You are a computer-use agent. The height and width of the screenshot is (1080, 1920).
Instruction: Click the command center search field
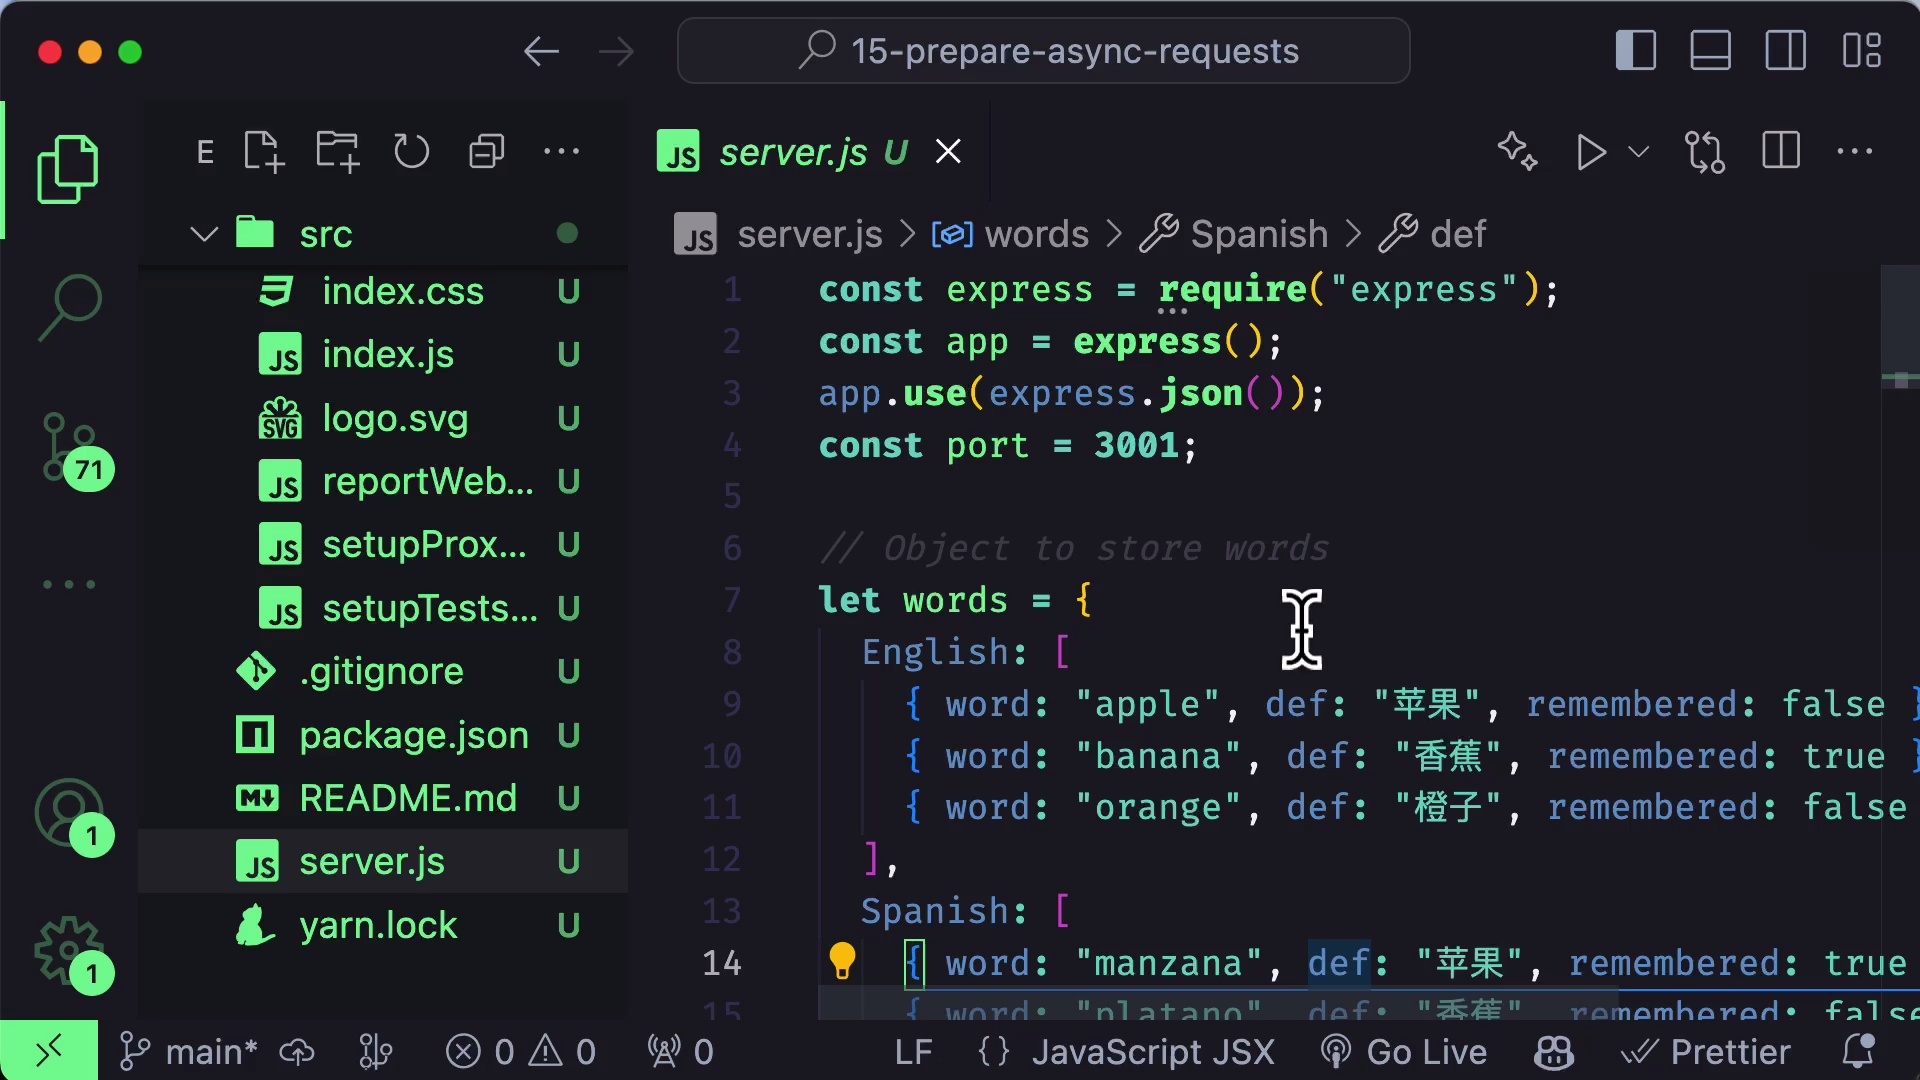pyautogui.click(x=1044, y=51)
